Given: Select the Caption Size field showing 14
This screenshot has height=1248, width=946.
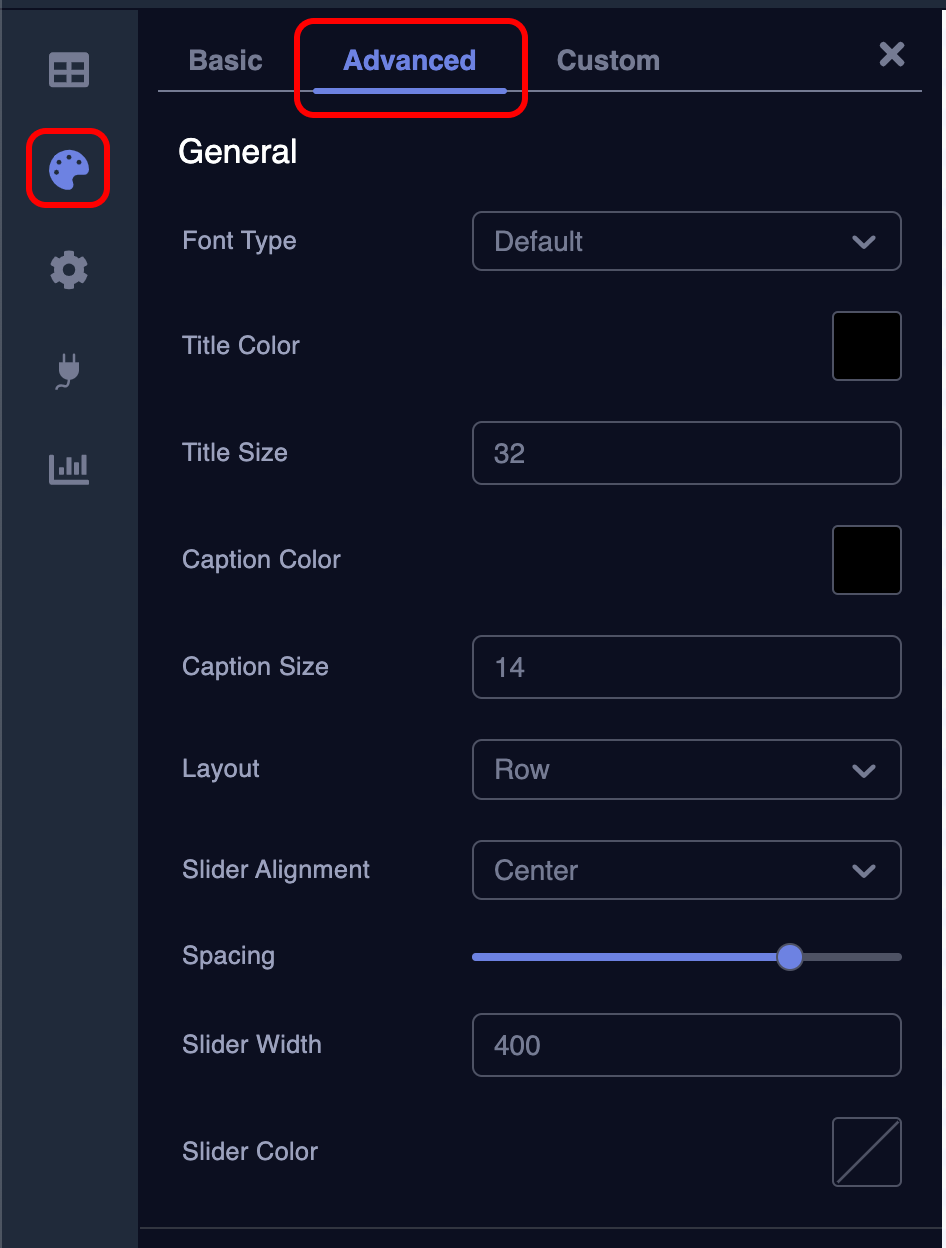Looking at the screenshot, I should [x=686, y=667].
